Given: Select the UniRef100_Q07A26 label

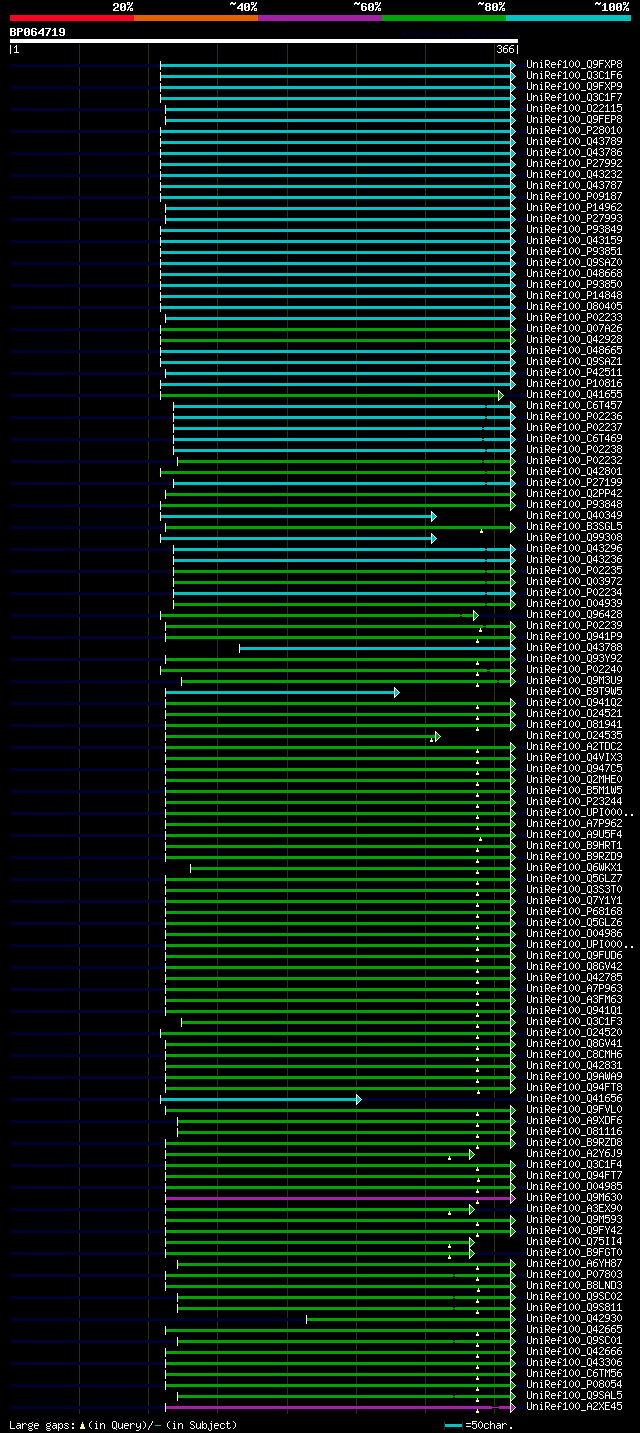Looking at the screenshot, I should 574,329.
